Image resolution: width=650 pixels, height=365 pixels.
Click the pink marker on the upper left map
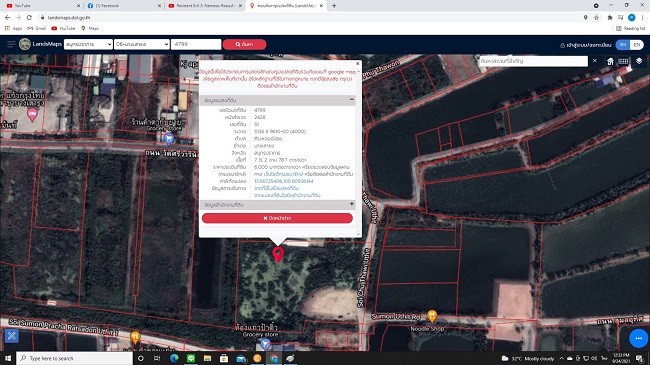32,114
